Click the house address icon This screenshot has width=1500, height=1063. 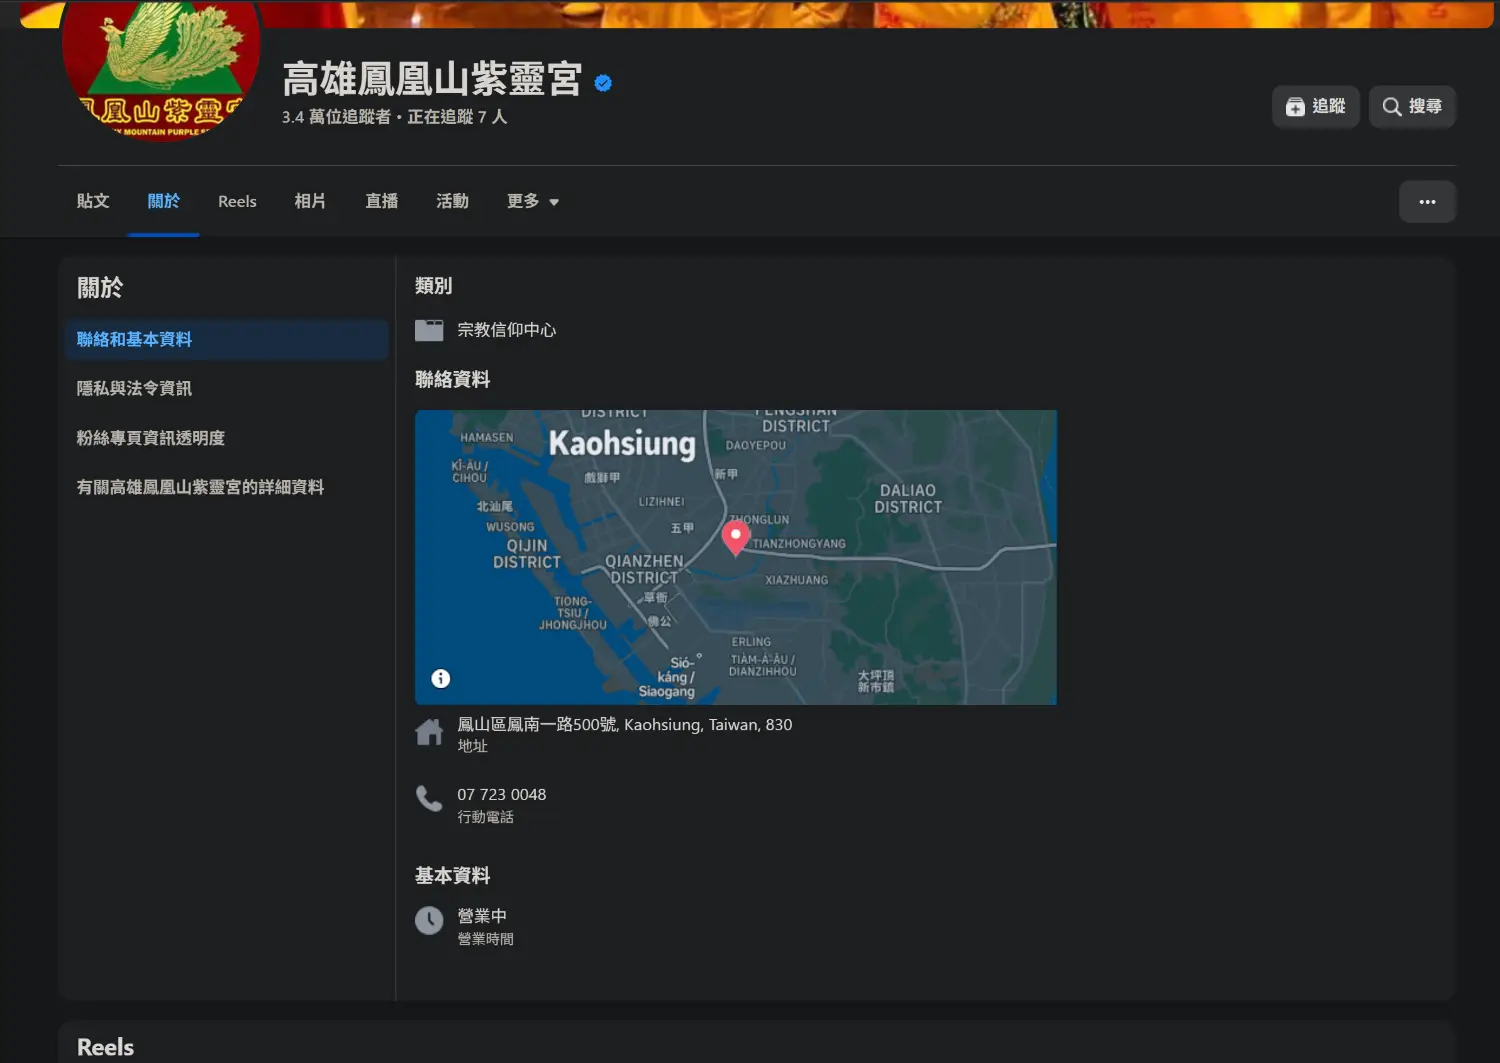pyautogui.click(x=429, y=732)
